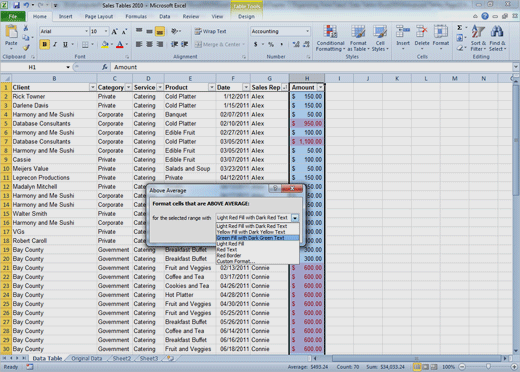Click the Decrease Font Size icon
The height and width of the screenshot is (372, 520).
(x=124, y=31)
